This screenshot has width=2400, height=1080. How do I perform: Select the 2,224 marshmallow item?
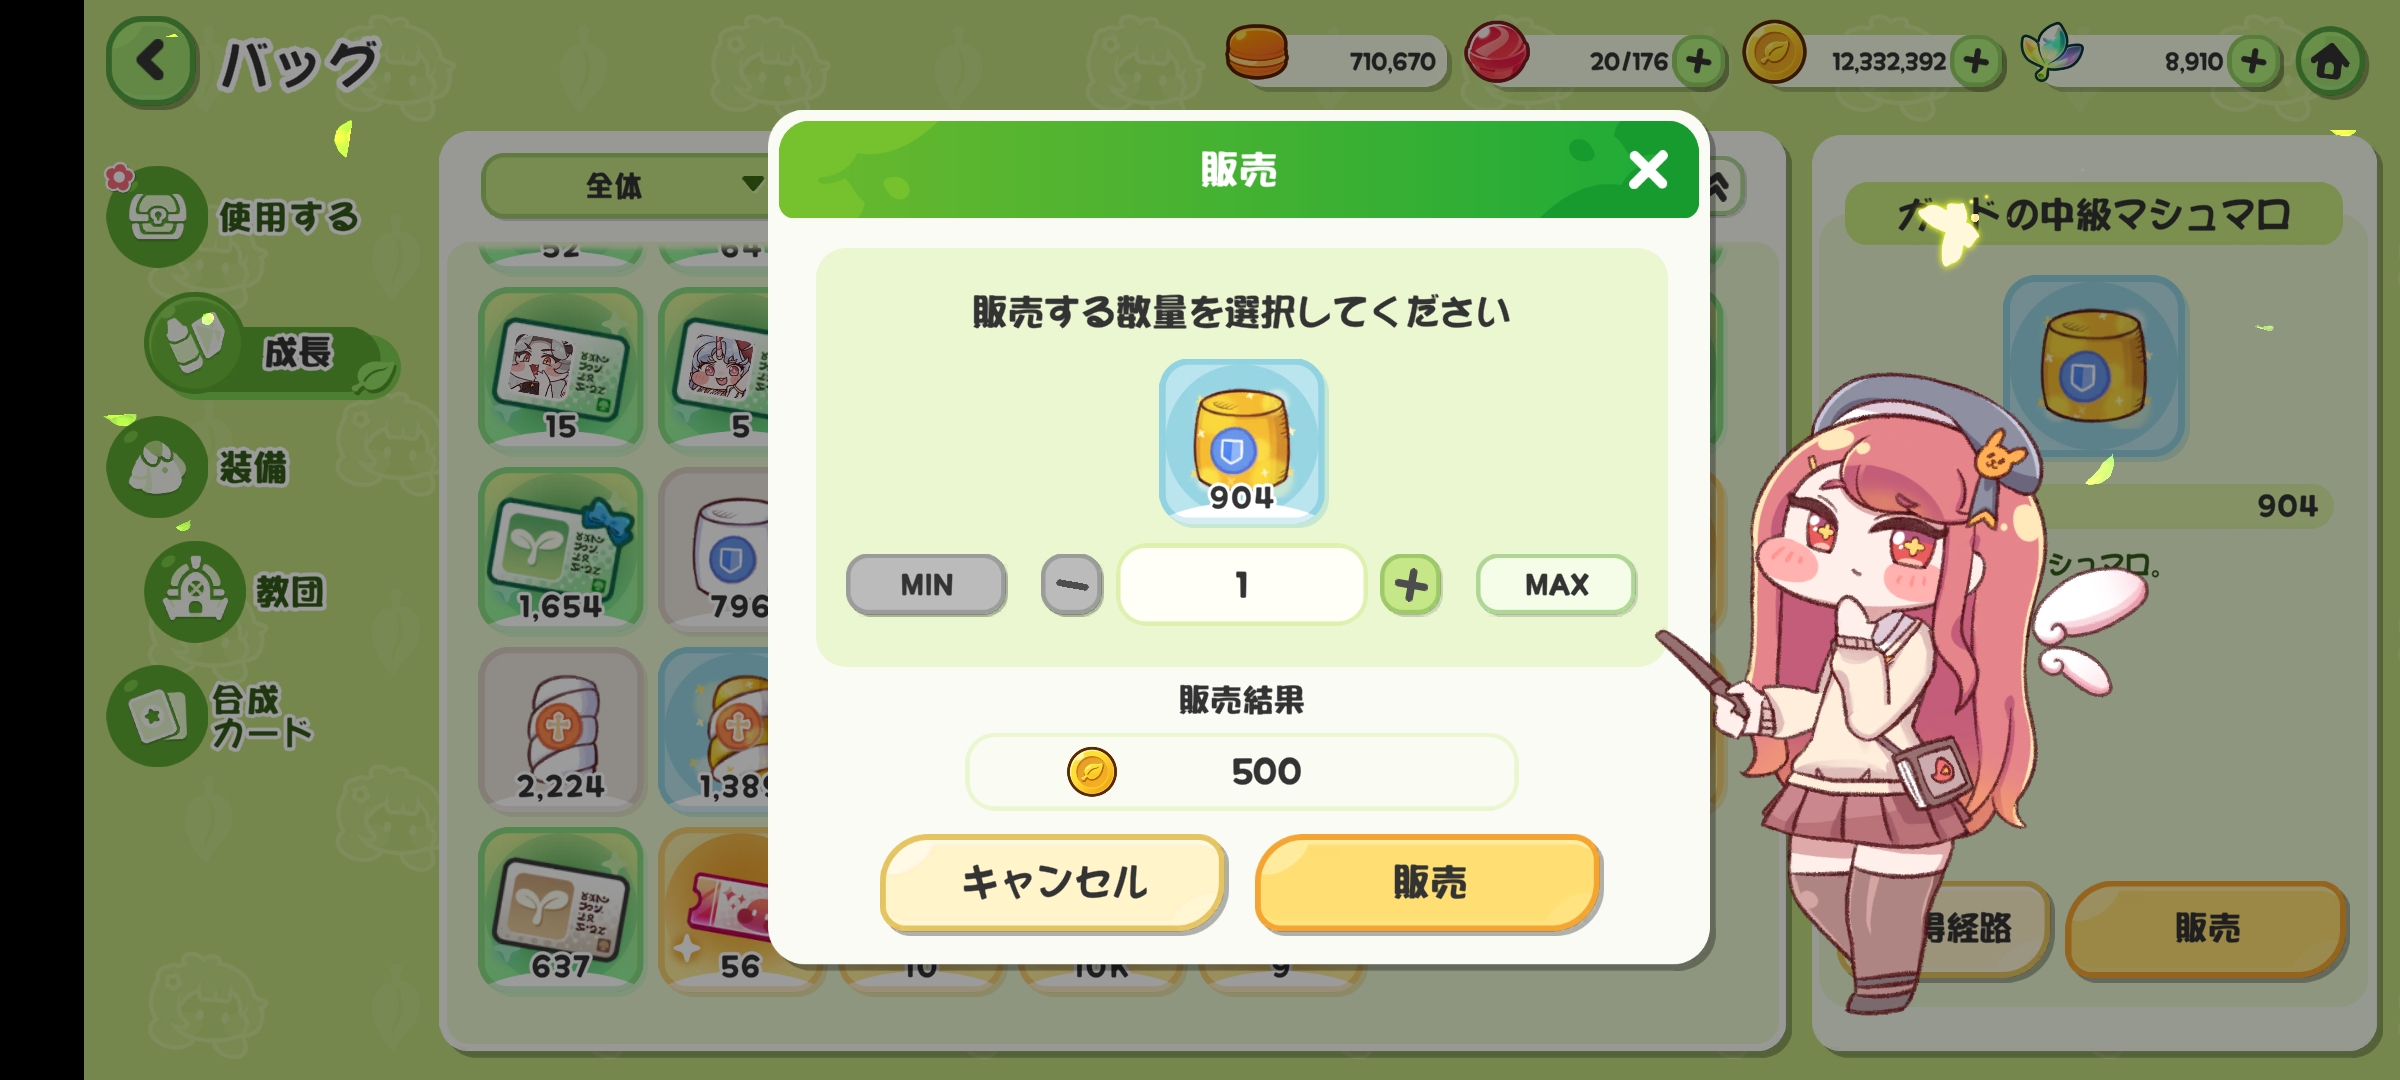pyautogui.click(x=561, y=730)
